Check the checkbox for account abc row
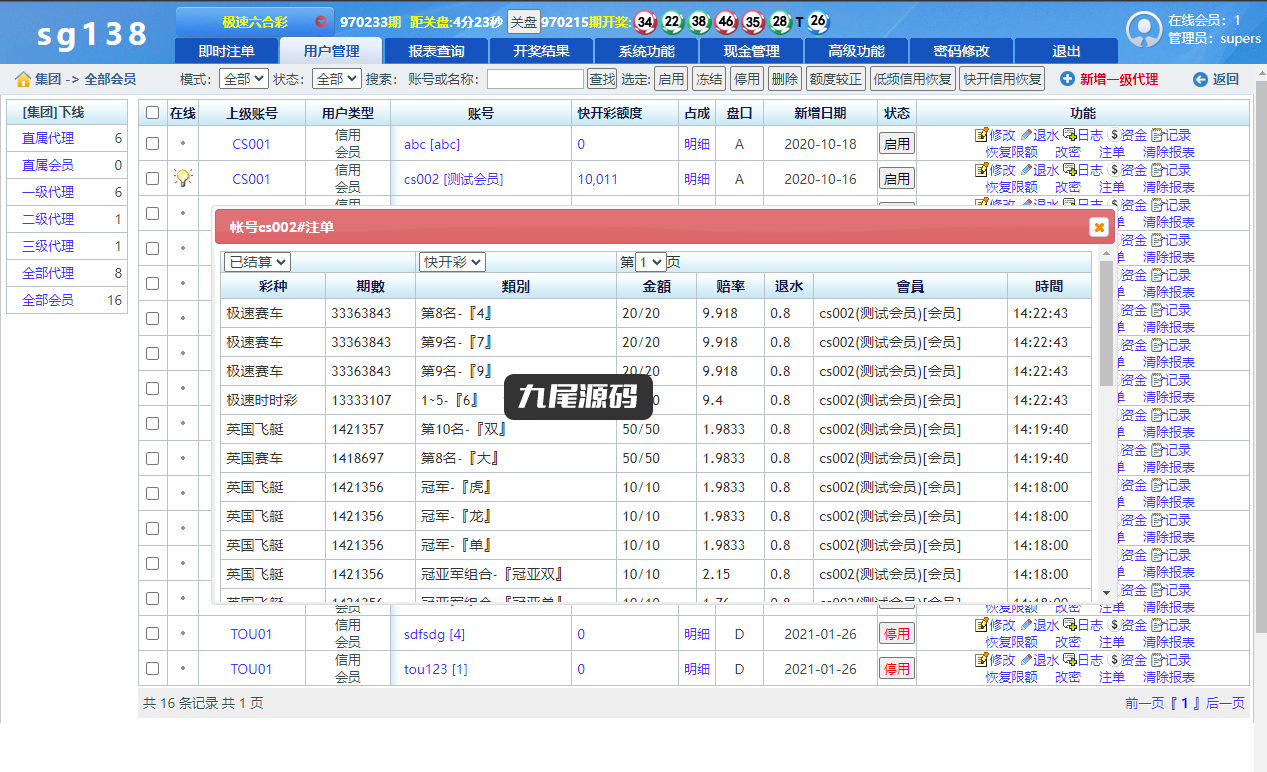1267x772 pixels. click(152, 143)
